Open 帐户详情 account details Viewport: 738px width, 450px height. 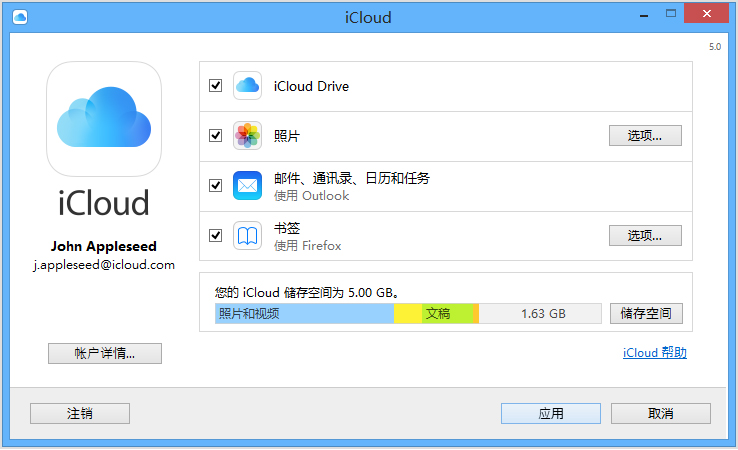pos(104,353)
